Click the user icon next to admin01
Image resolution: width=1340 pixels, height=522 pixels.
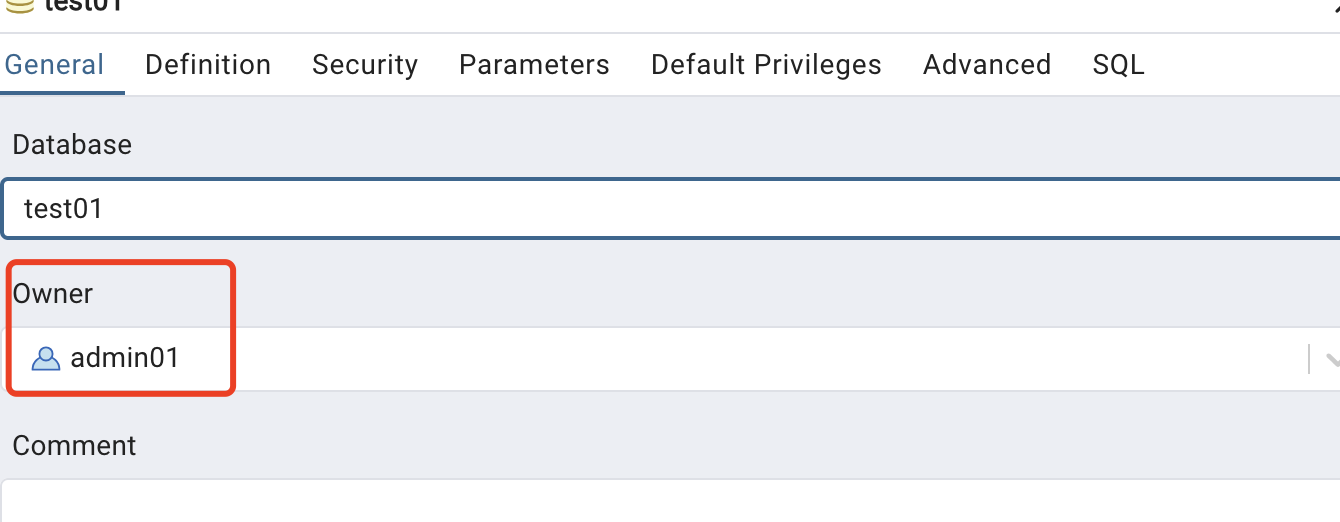tap(46, 358)
